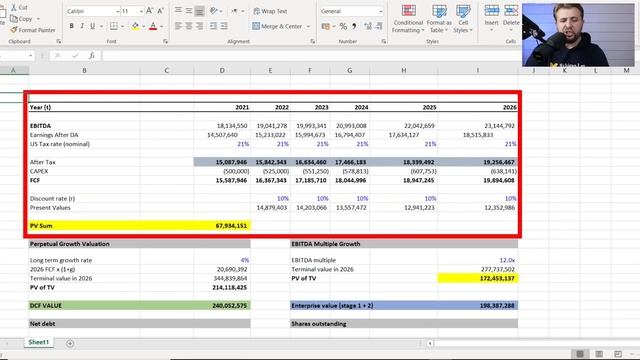Open the Number format dialog launcher
Screen dimensions: 640x360
tap(384, 41)
